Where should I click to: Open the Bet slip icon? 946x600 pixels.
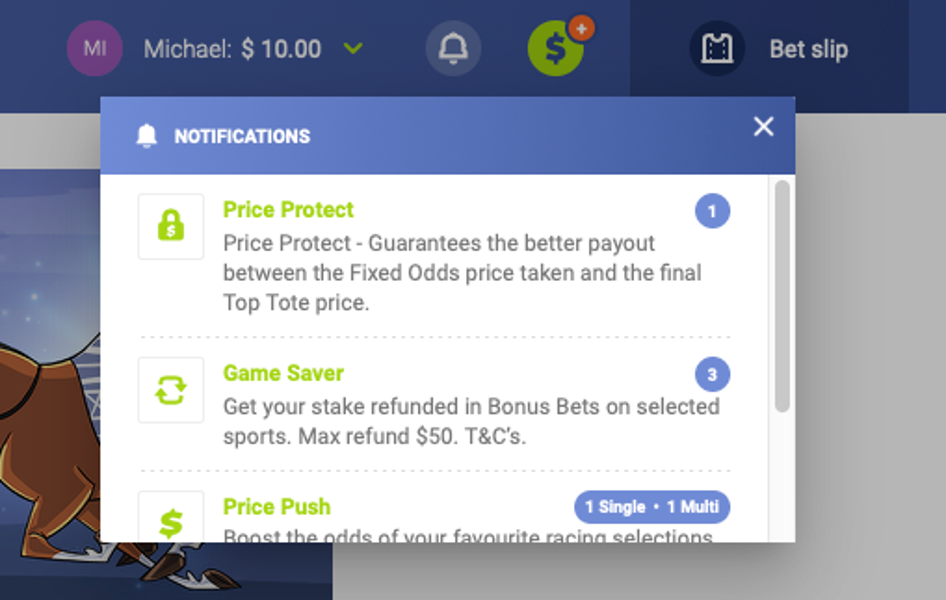click(x=717, y=48)
